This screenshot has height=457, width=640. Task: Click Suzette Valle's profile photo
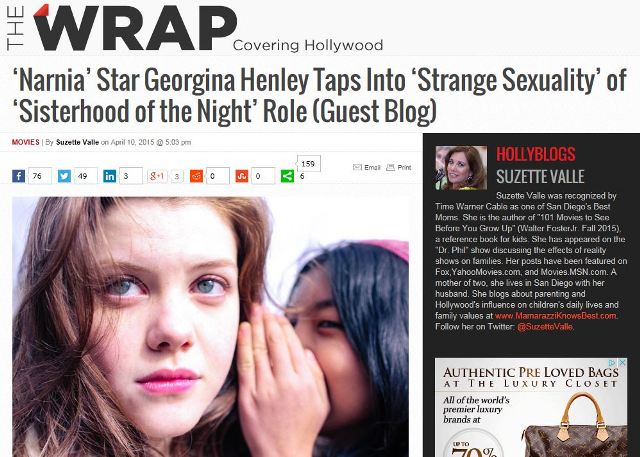click(x=461, y=168)
